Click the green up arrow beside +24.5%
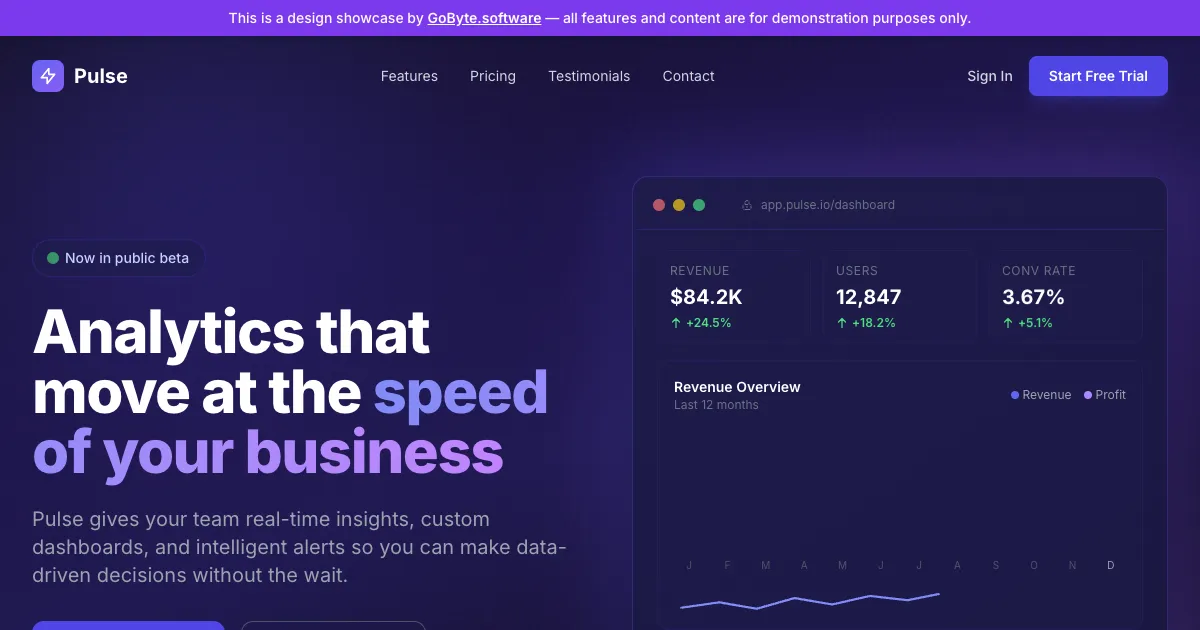This screenshot has height=630, width=1200. pos(675,322)
